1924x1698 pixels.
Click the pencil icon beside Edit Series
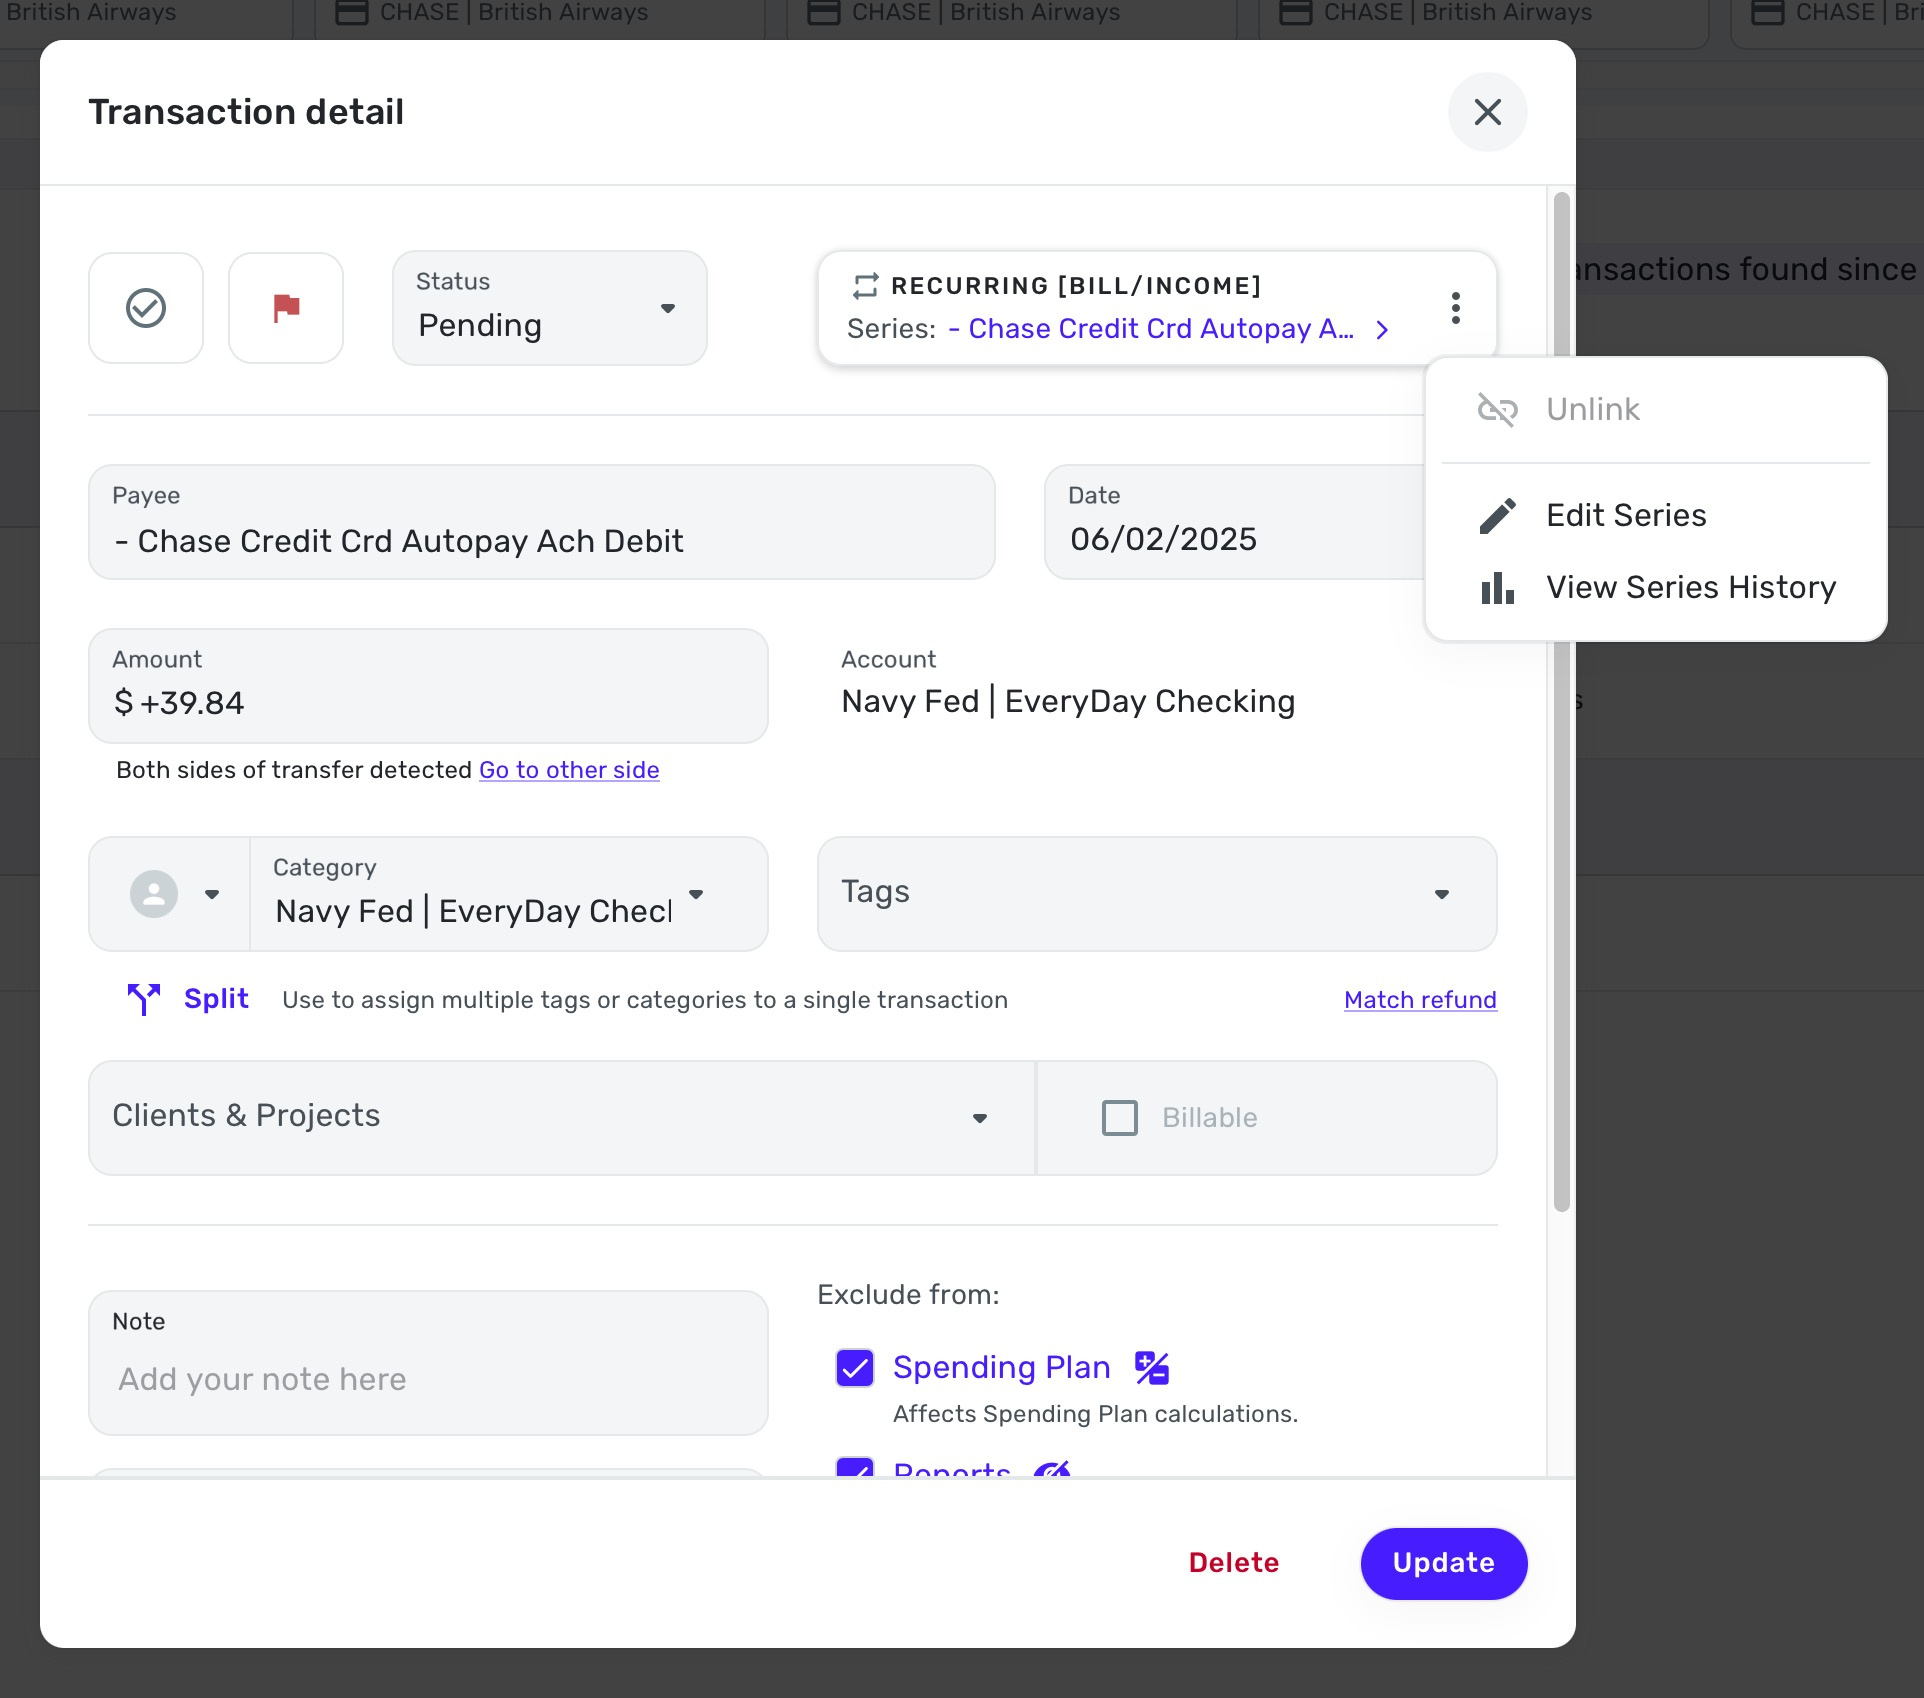[1497, 516]
